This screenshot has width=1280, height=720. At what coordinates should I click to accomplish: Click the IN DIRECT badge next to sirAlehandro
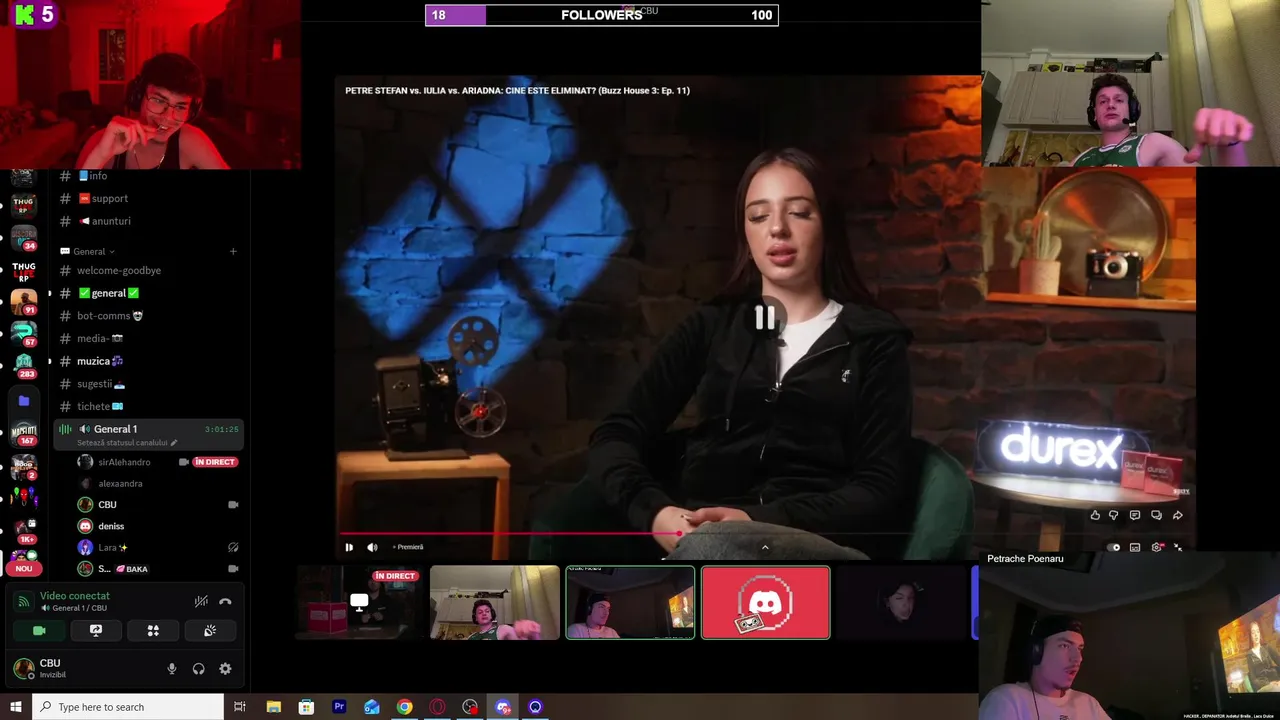click(215, 462)
